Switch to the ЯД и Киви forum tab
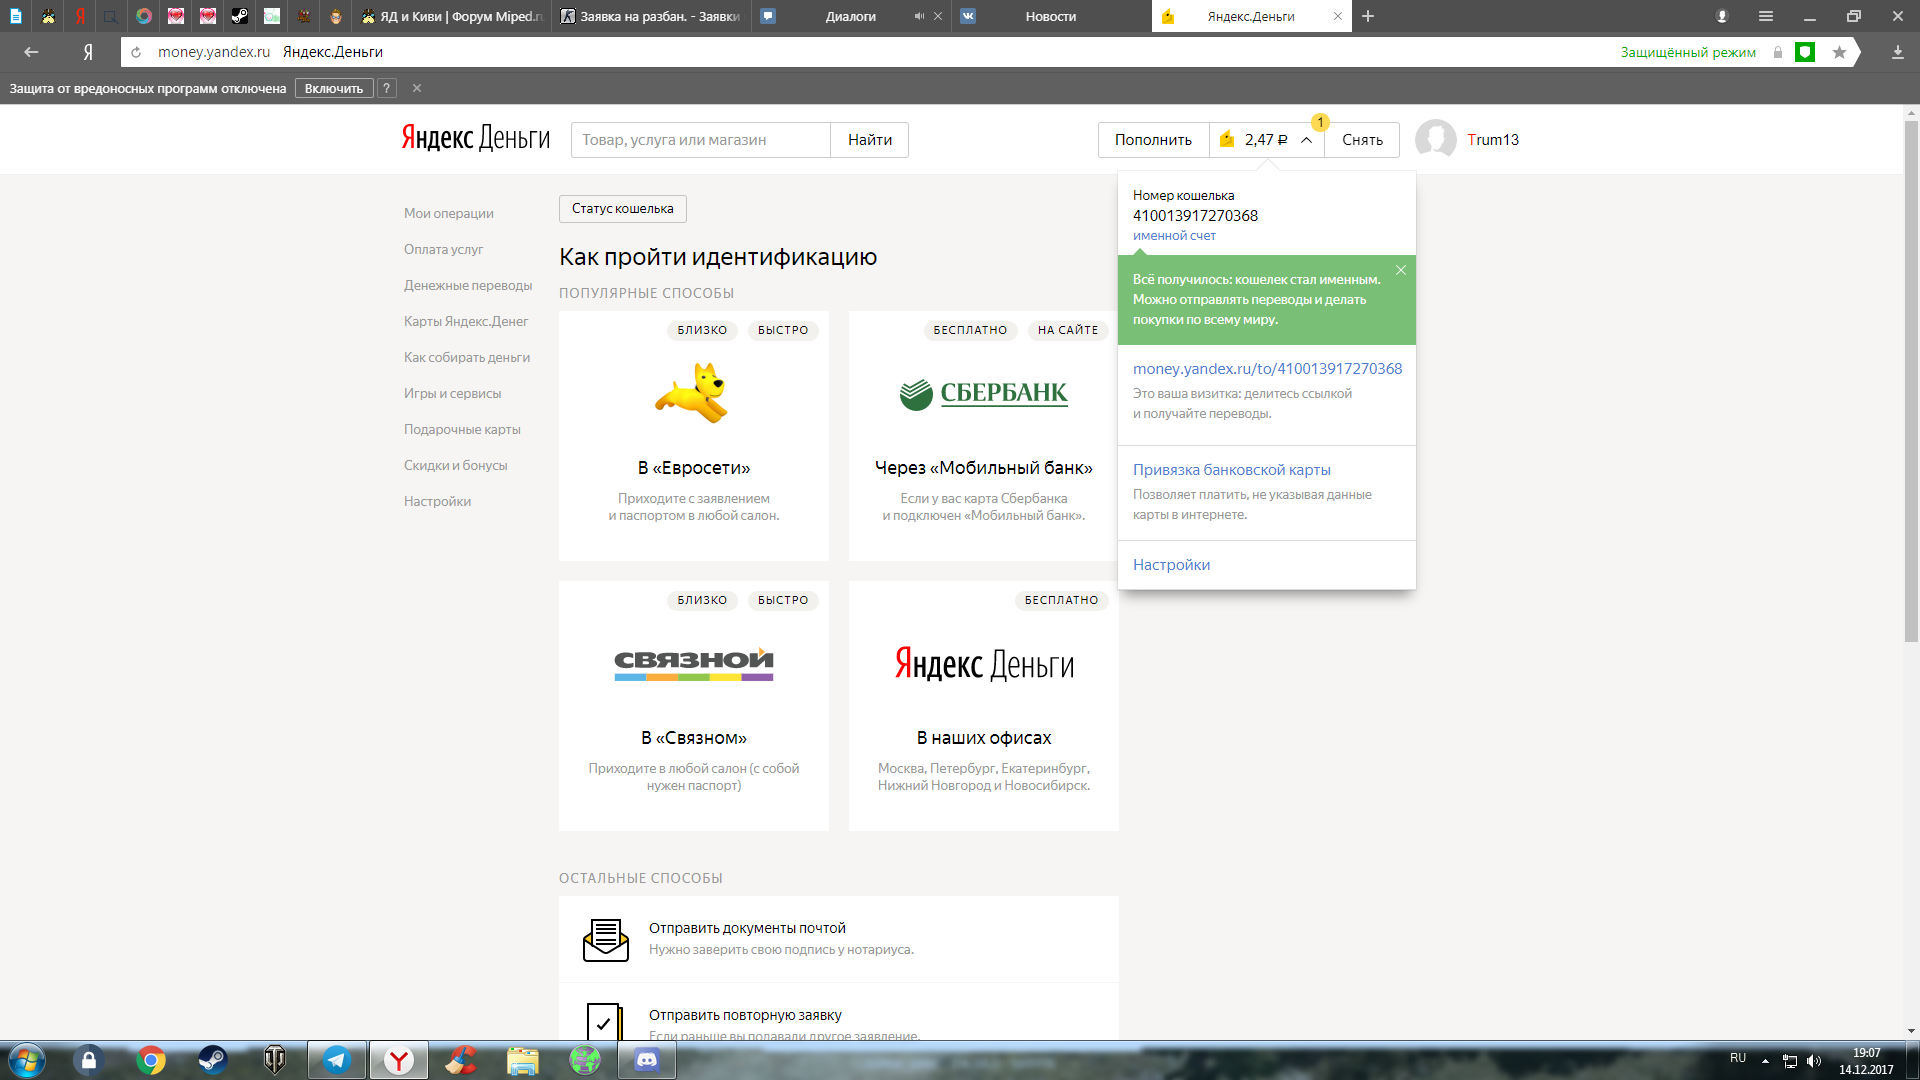Viewport: 1920px width, 1080px height. point(453,16)
